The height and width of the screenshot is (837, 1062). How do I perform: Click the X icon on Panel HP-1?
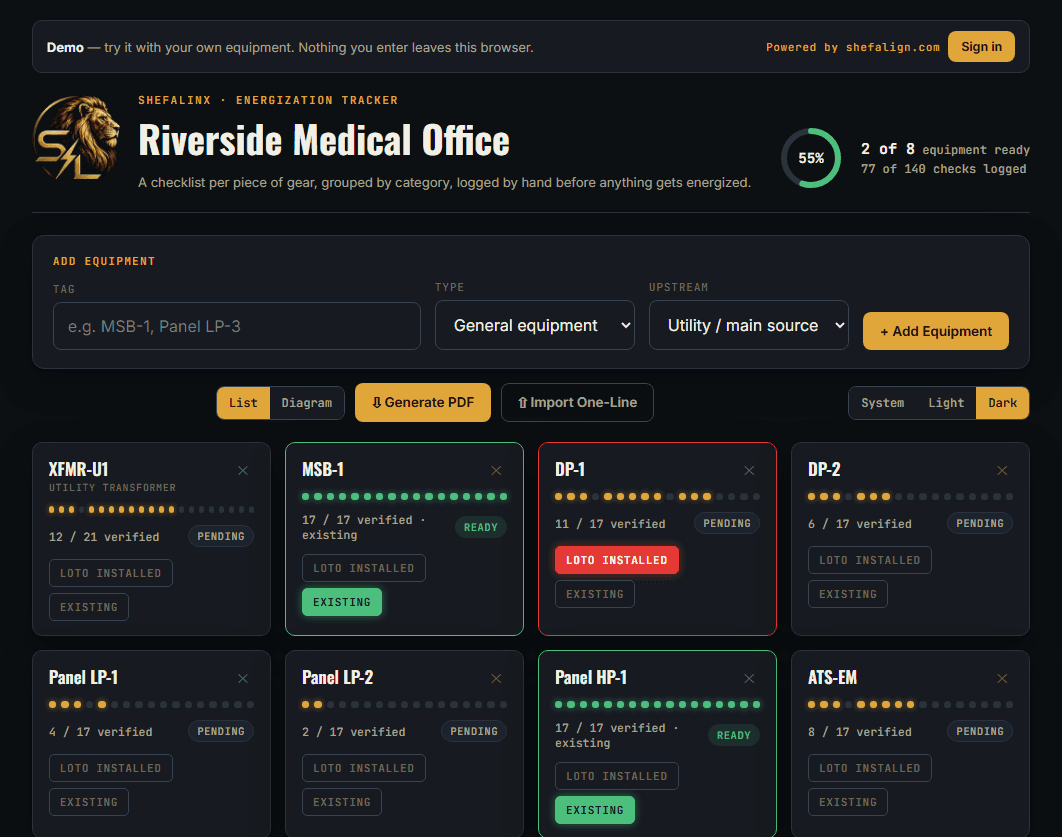(x=749, y=679)
